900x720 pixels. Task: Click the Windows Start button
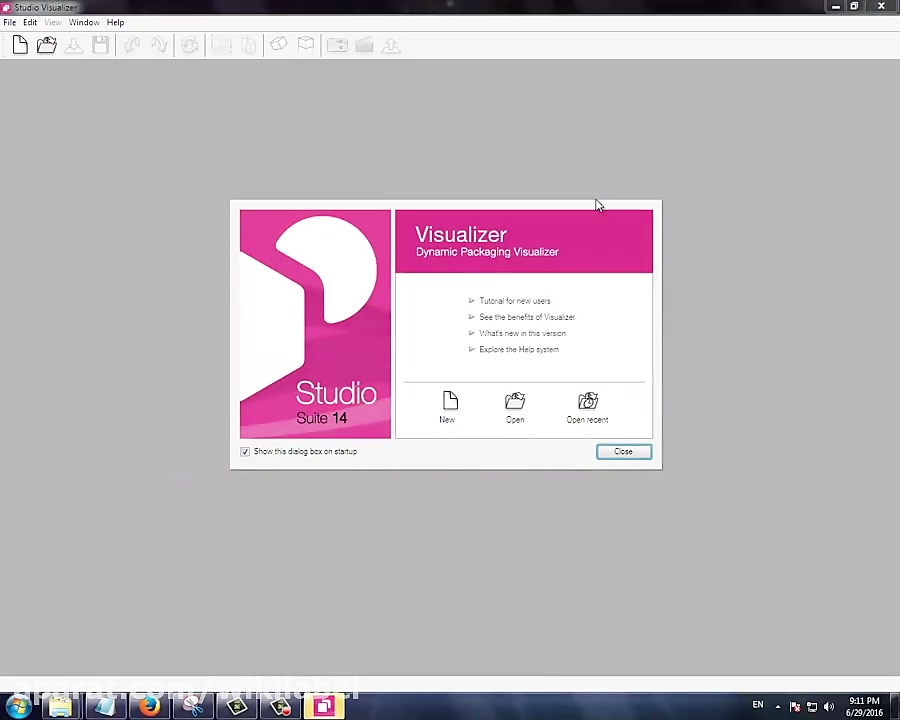point(18,706)
